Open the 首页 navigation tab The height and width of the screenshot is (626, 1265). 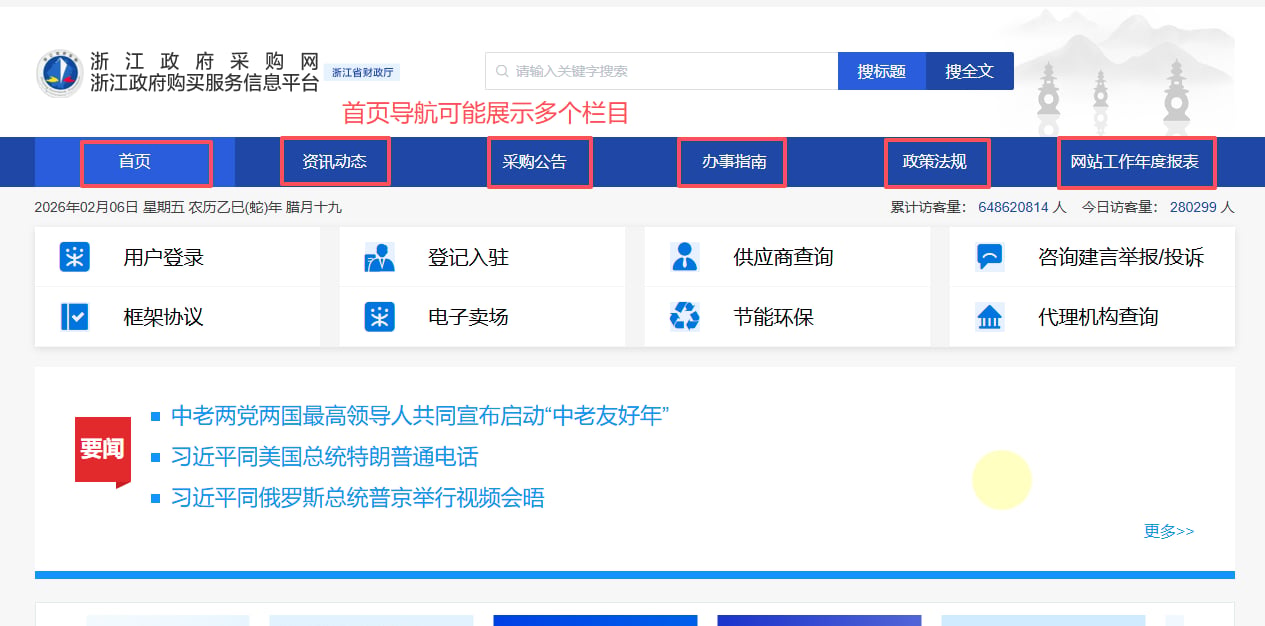[135, 162]
